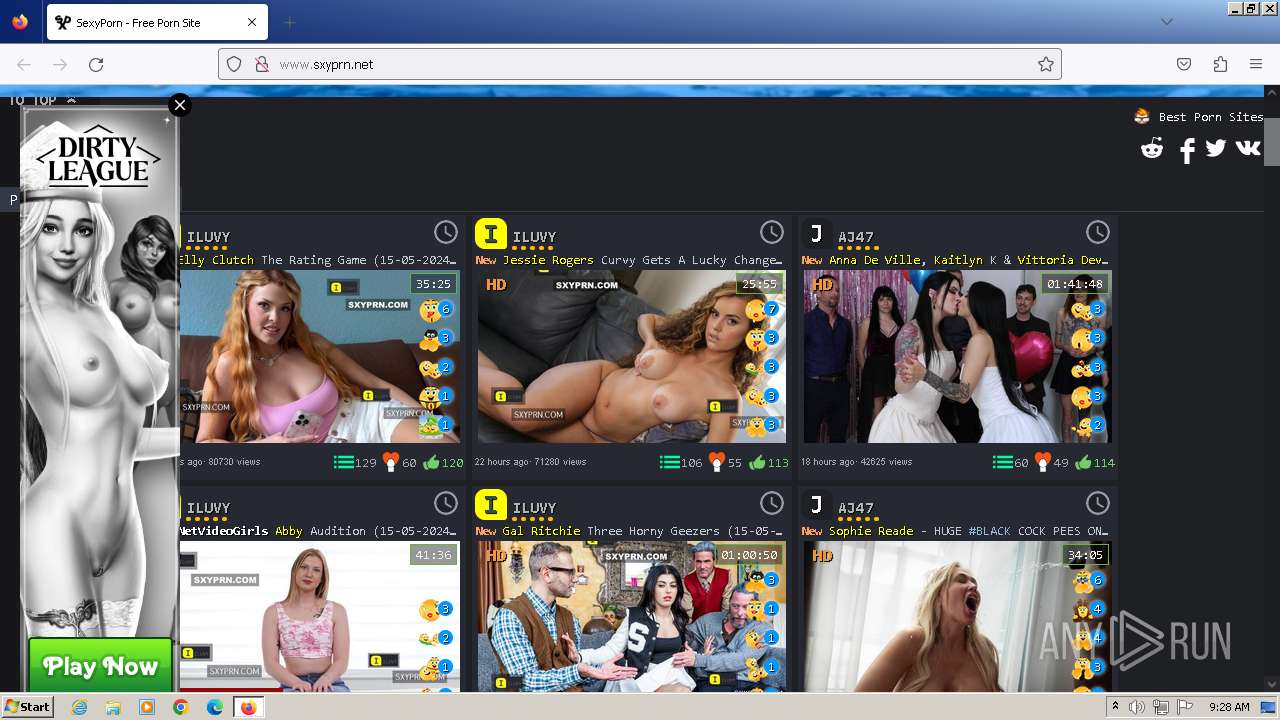Click the green Play Now button

click(x=100, y=666)
